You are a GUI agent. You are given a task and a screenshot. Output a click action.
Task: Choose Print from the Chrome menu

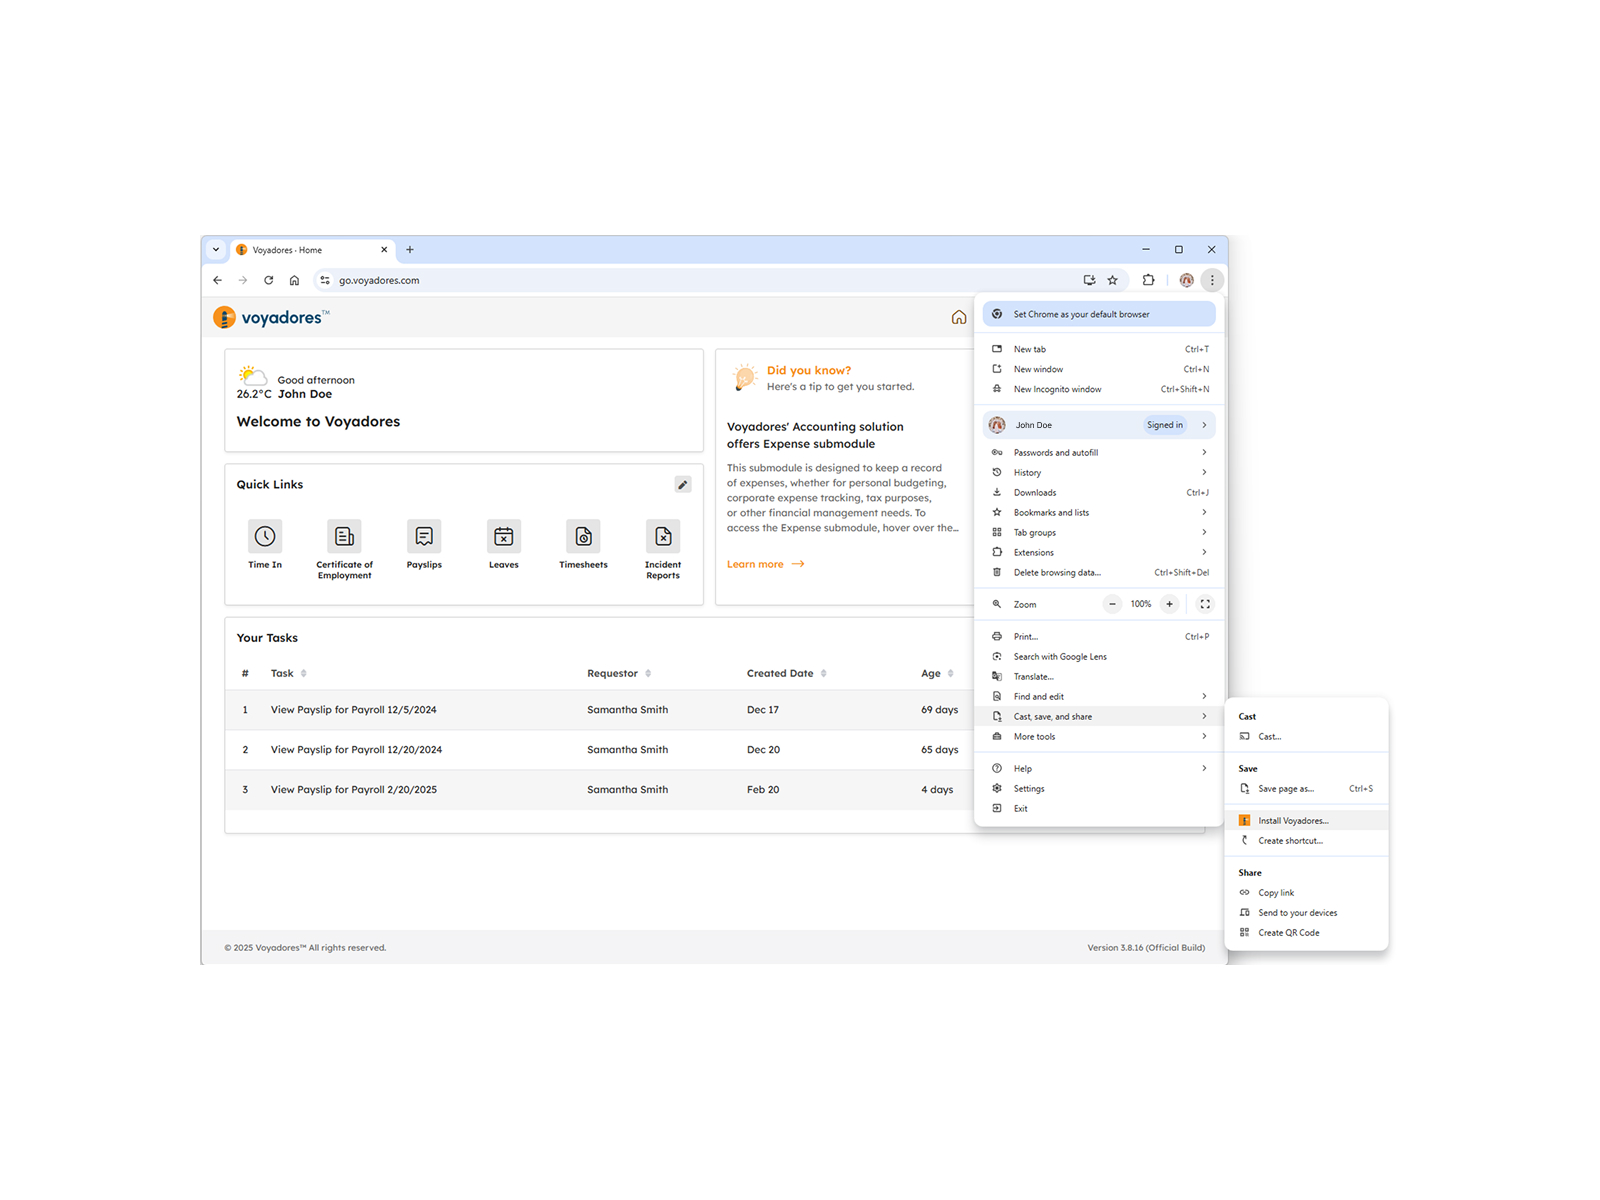point(1099,637)
